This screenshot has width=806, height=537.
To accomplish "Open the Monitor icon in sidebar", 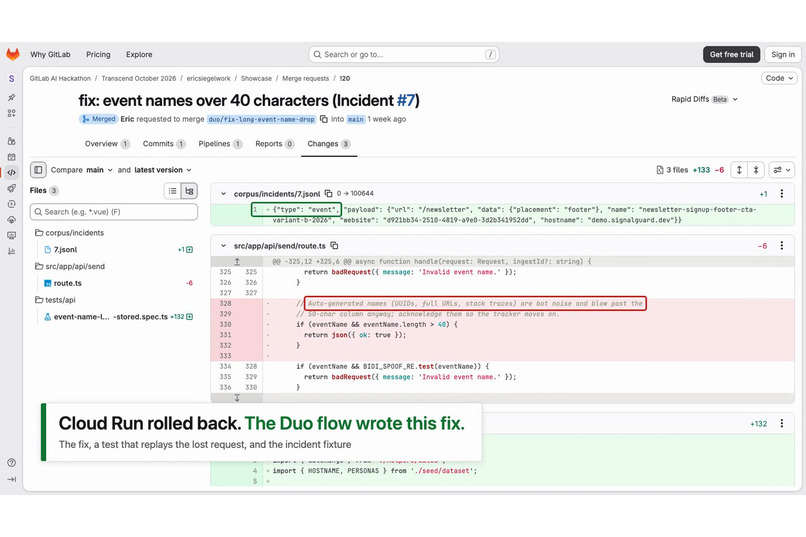I will pyautogui.click(x=11, y=235).
